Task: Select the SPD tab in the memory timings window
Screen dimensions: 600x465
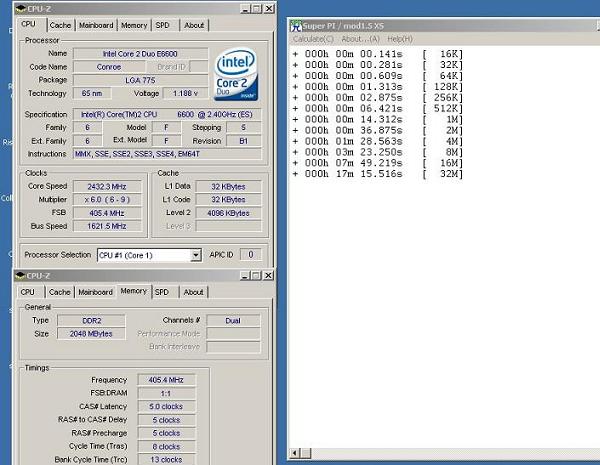Action: click(164, 292)
